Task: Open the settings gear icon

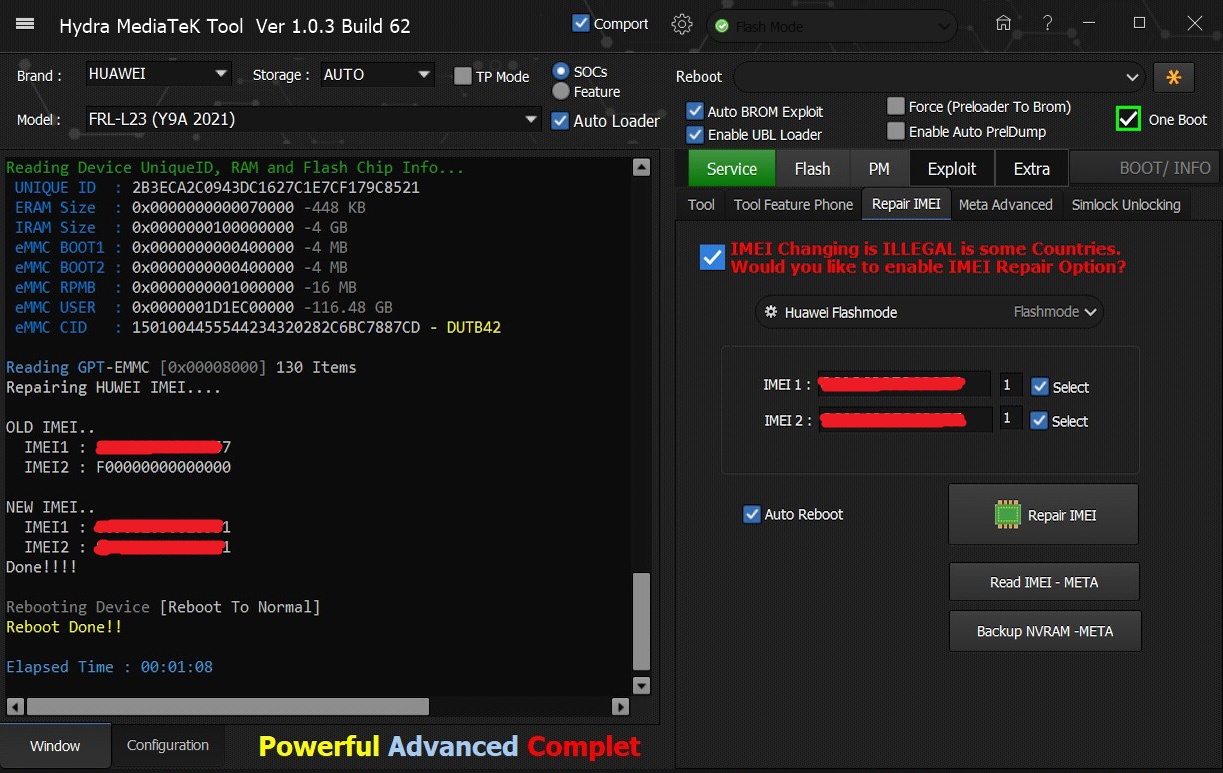Action: (x=682, y=25)
